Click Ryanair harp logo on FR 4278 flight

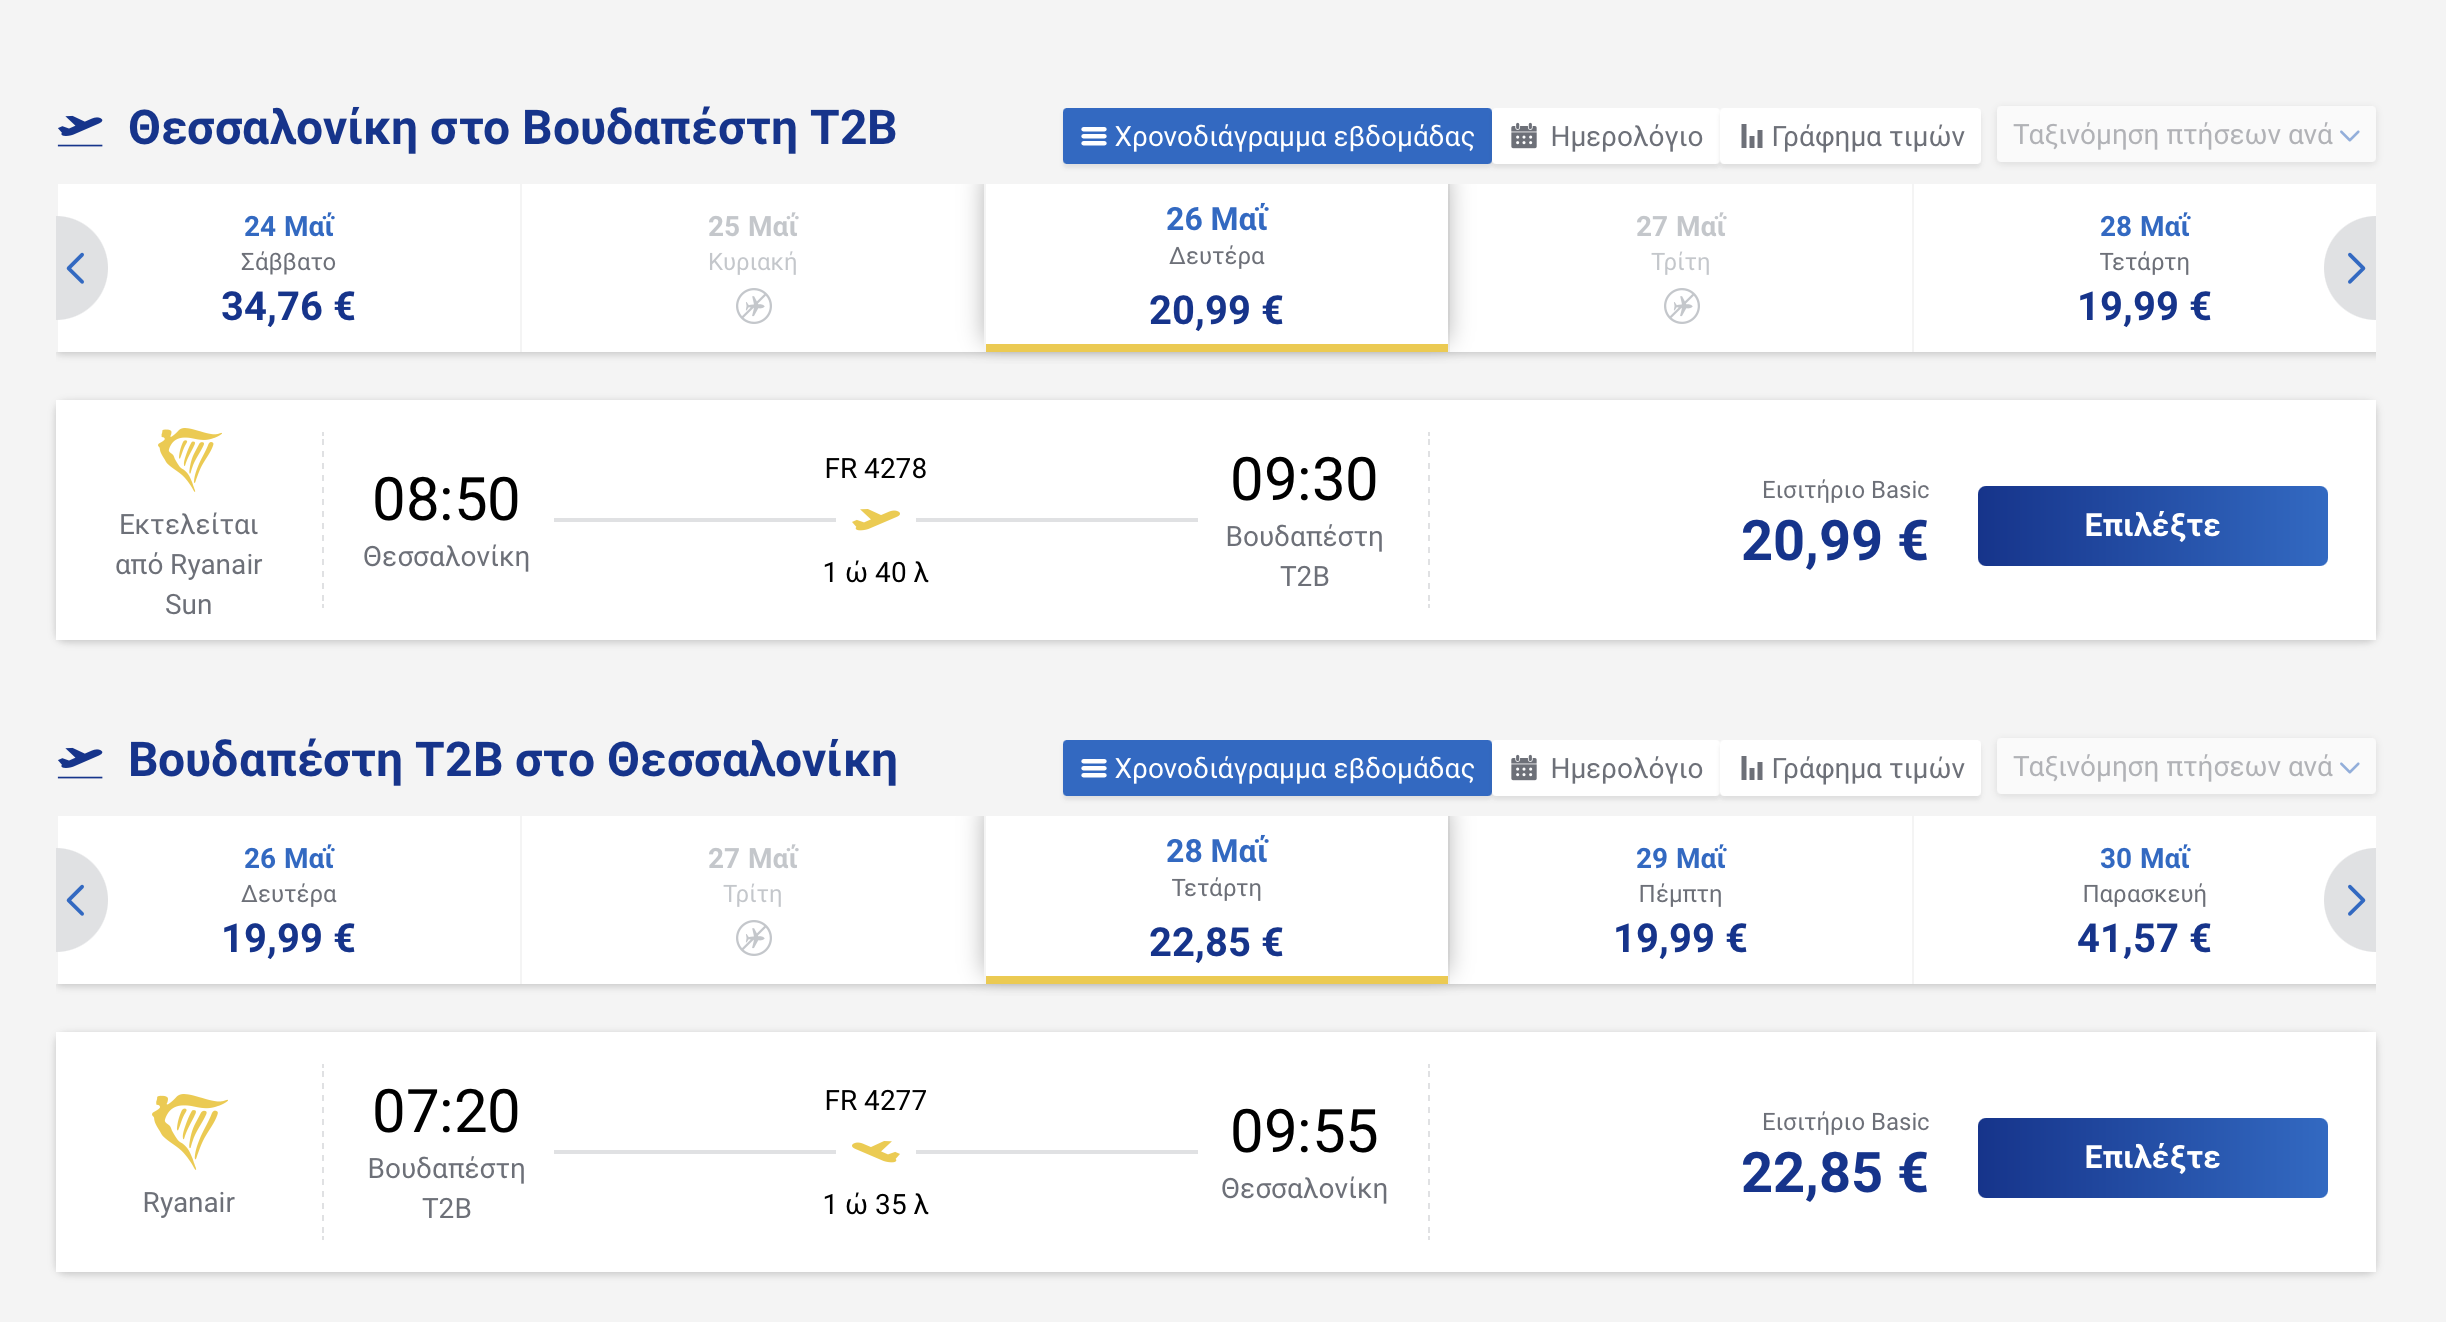(x=189, y=459)
